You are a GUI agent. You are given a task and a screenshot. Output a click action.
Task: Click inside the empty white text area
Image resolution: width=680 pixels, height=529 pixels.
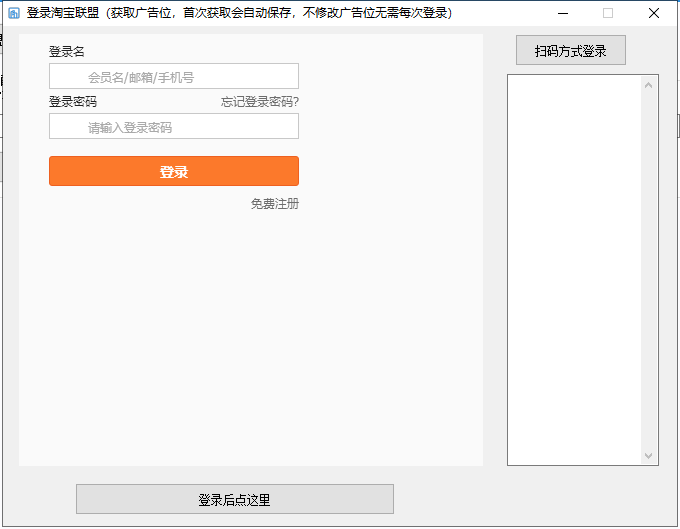pyautogui.click(x=574, y=270)
